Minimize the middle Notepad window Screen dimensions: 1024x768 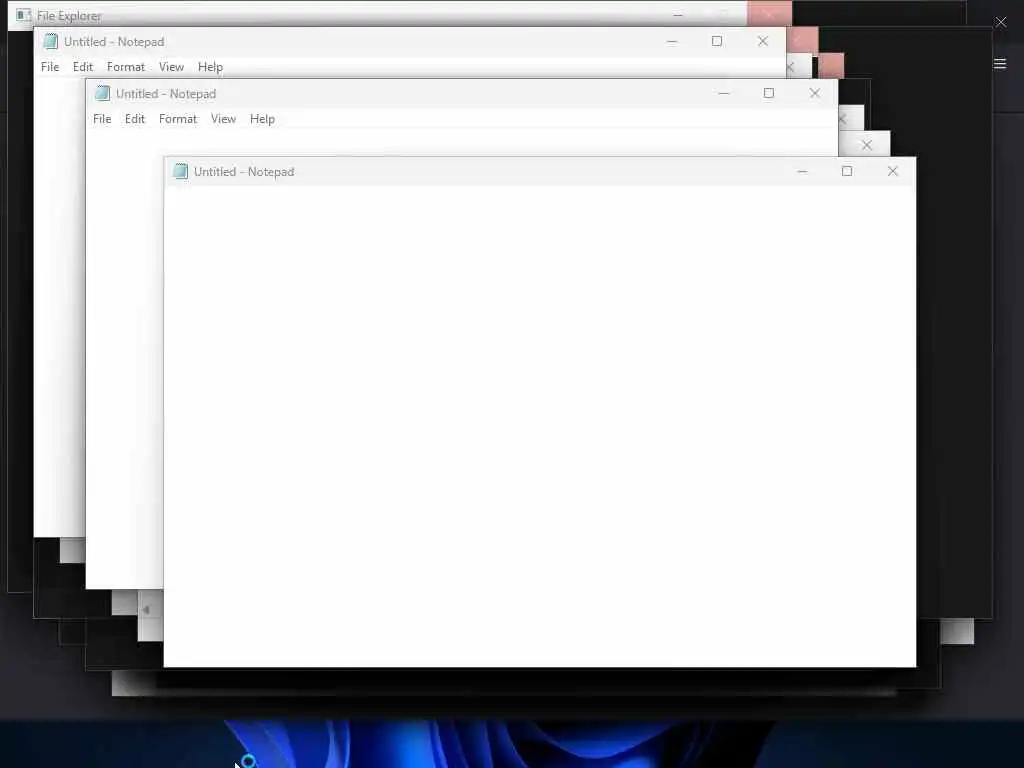tap(724, 93)
